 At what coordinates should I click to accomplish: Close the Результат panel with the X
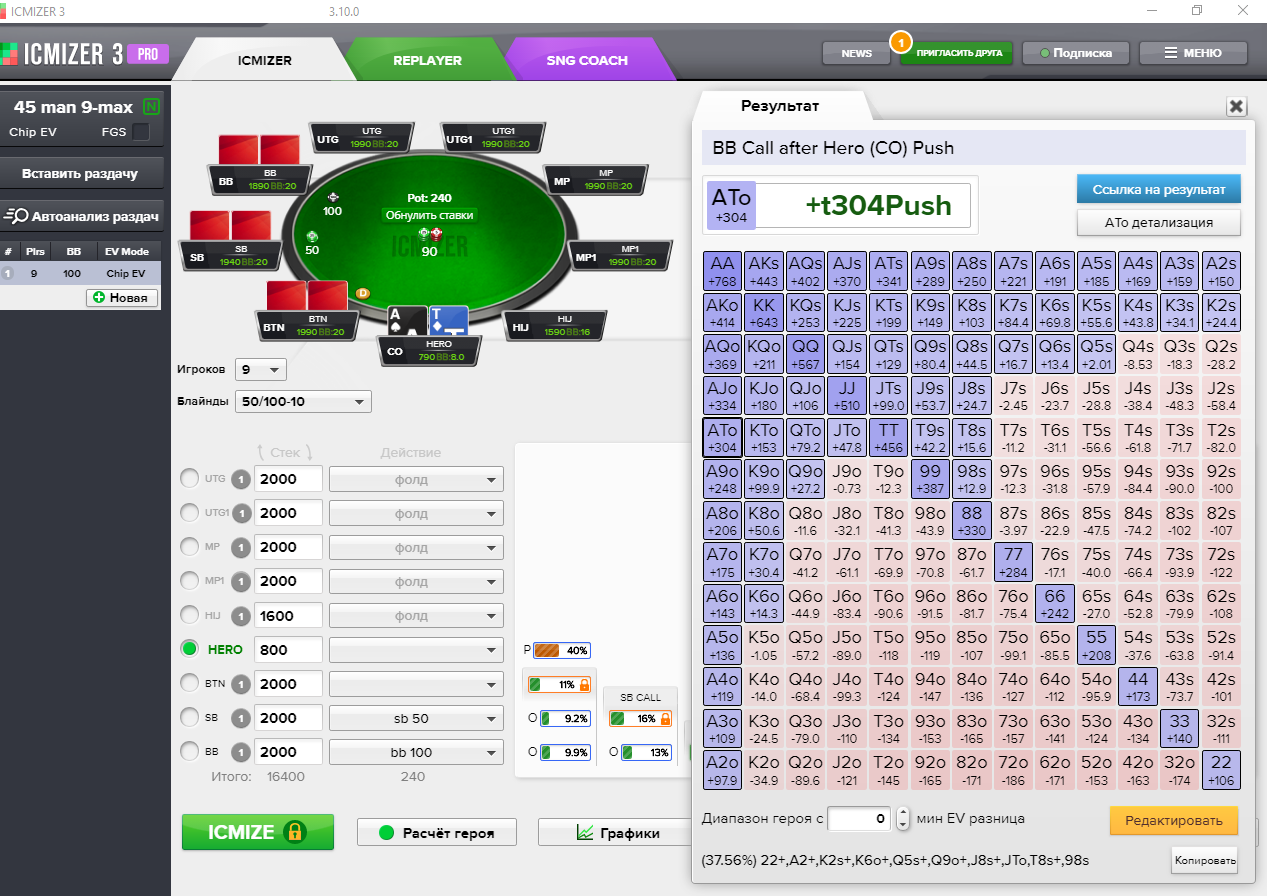pyautogui.click(x=1236, y=107)
